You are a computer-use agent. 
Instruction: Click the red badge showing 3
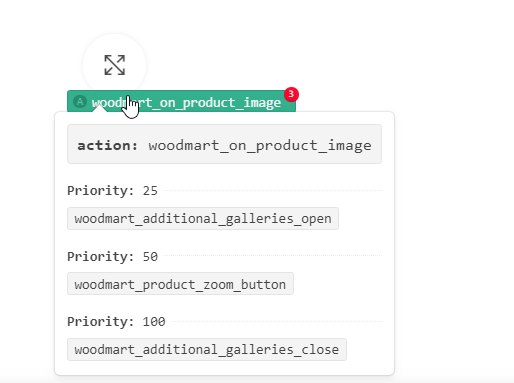pos(291,94)
